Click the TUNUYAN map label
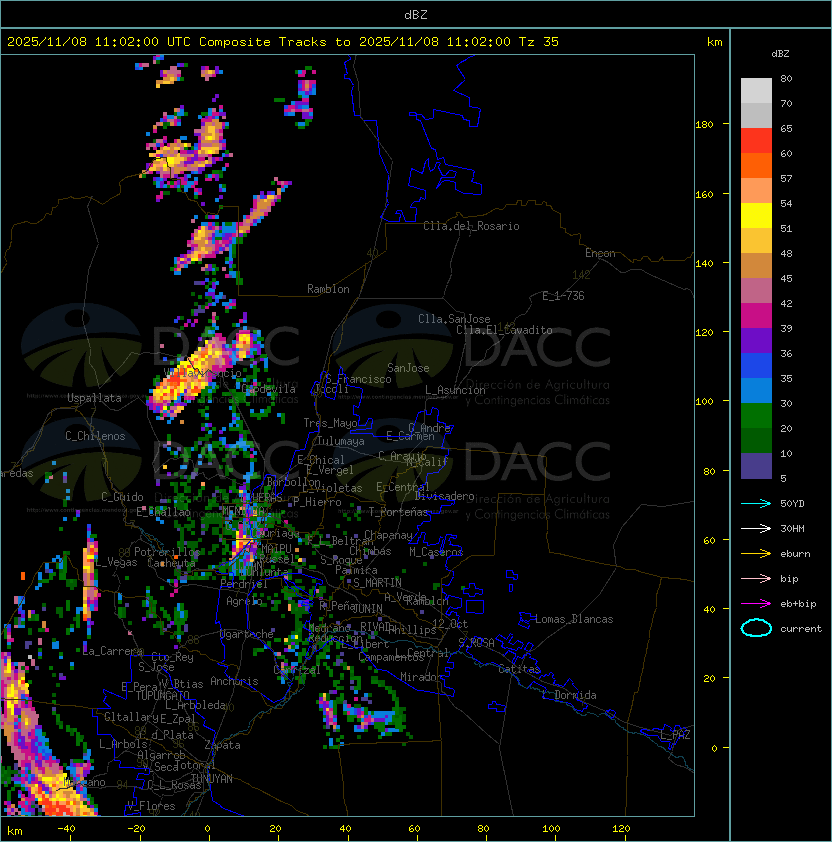Viewport: 832px width, 842px height. pyautogui.click(x=212, y=779)
